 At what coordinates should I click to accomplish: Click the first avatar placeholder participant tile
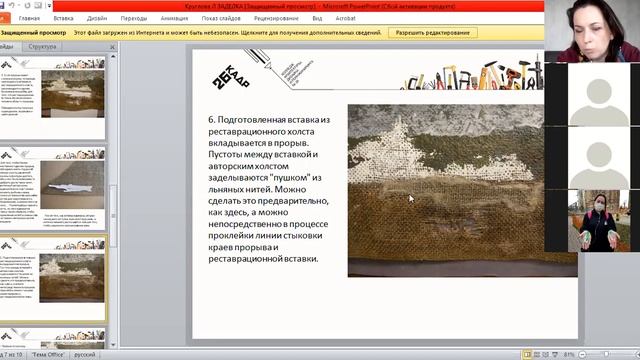(599, 95)
